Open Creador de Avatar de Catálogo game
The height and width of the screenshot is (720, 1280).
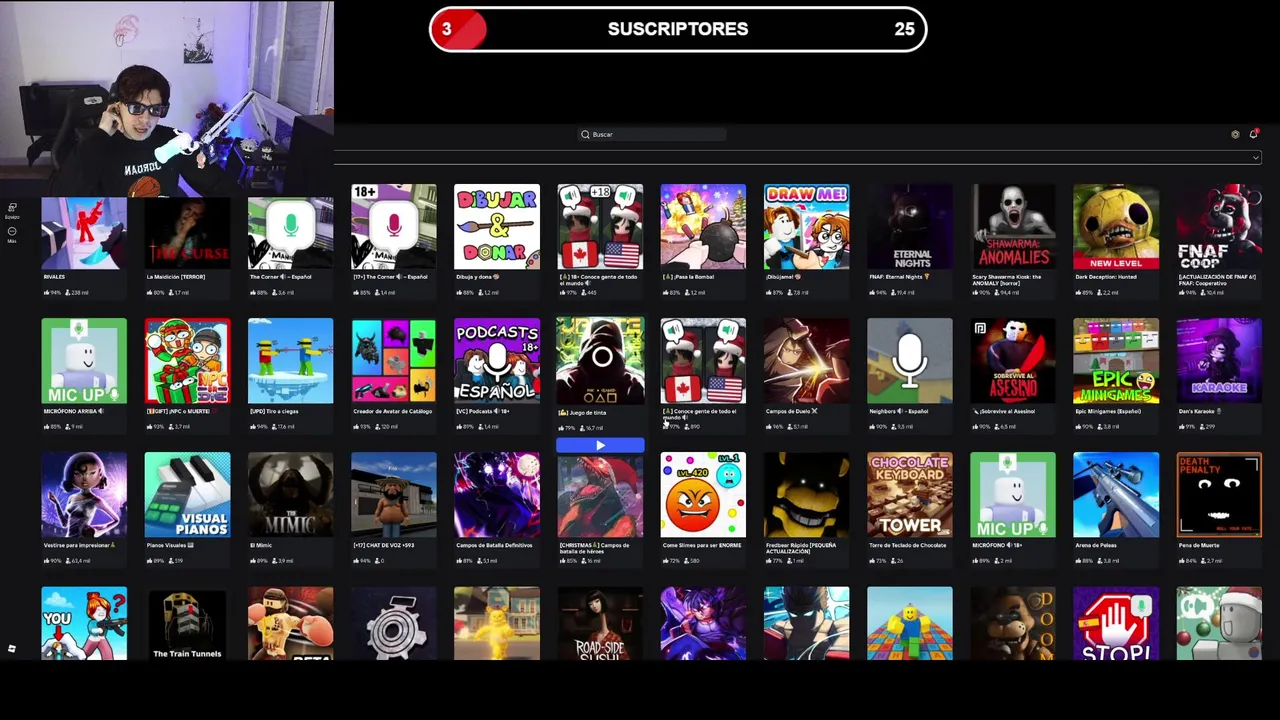click(x=394, y=361)
